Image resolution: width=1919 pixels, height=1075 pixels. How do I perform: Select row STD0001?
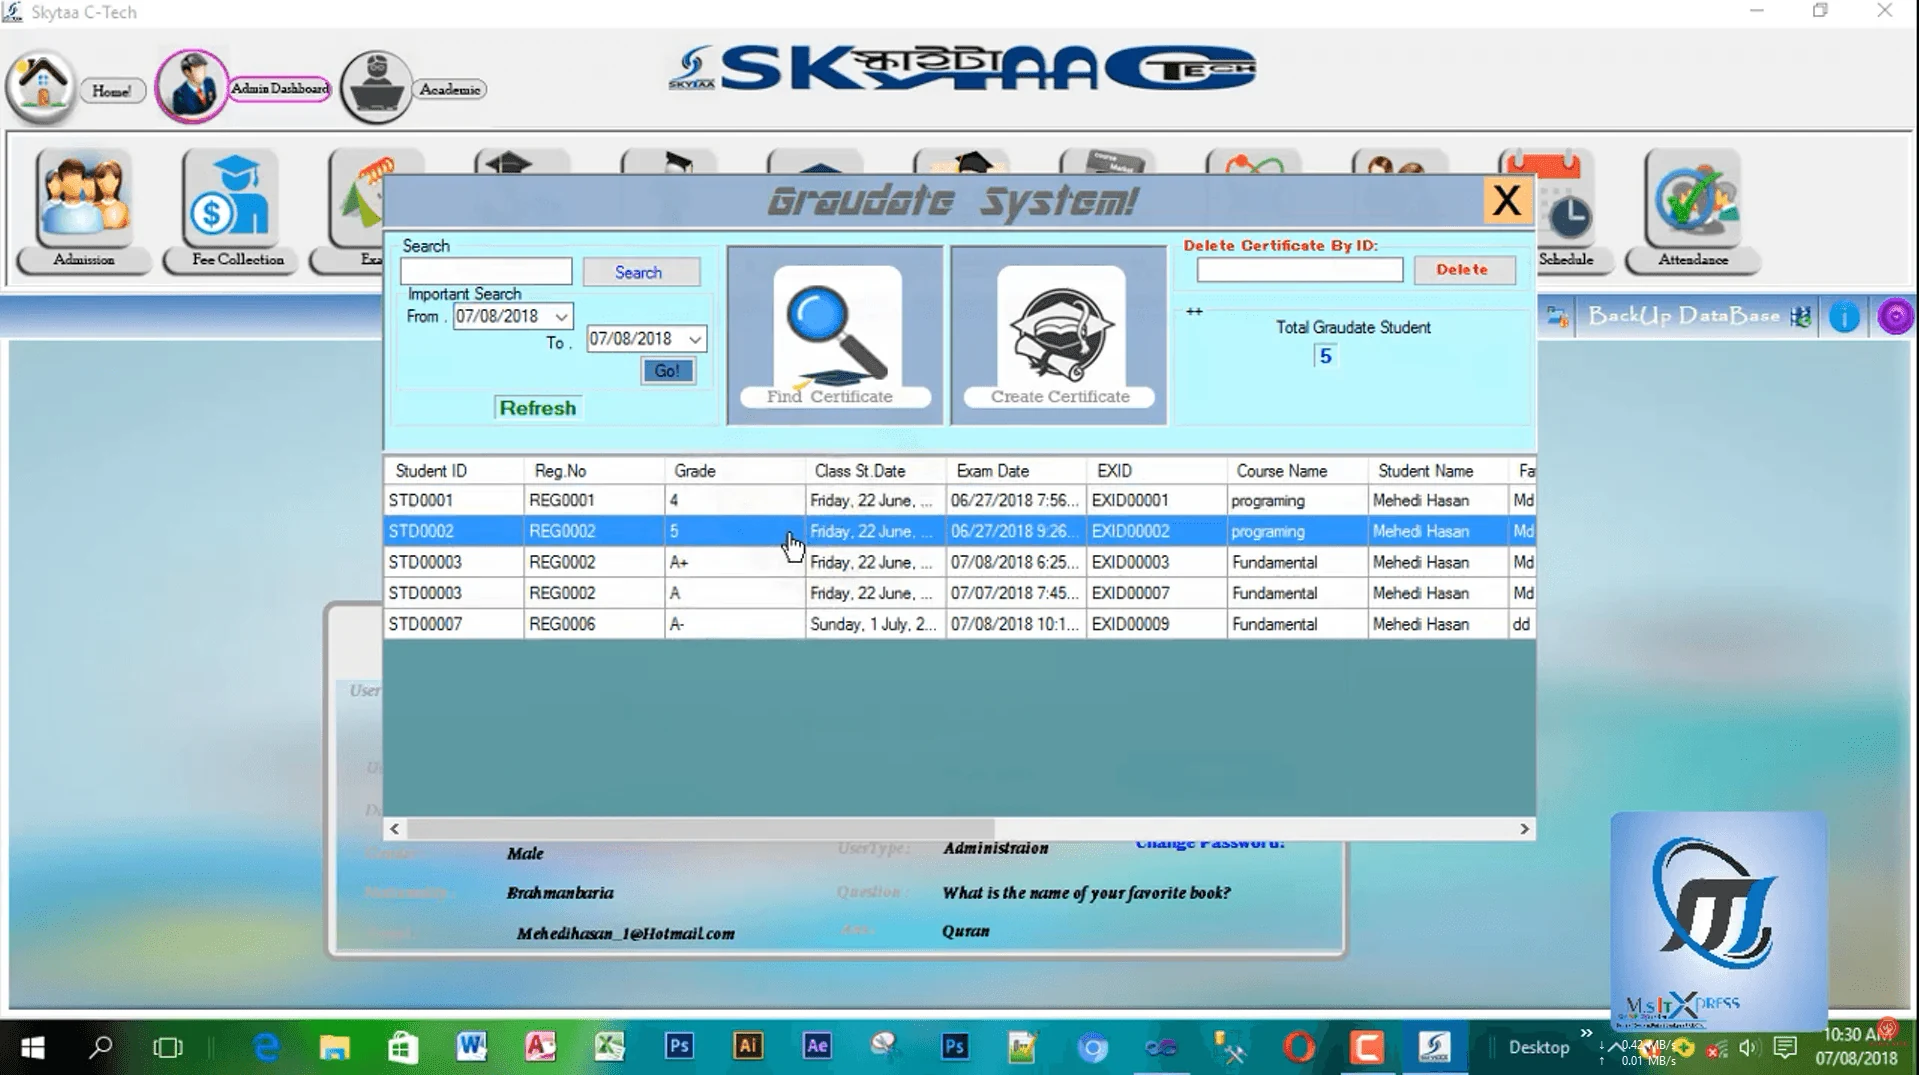click(959, 500)
